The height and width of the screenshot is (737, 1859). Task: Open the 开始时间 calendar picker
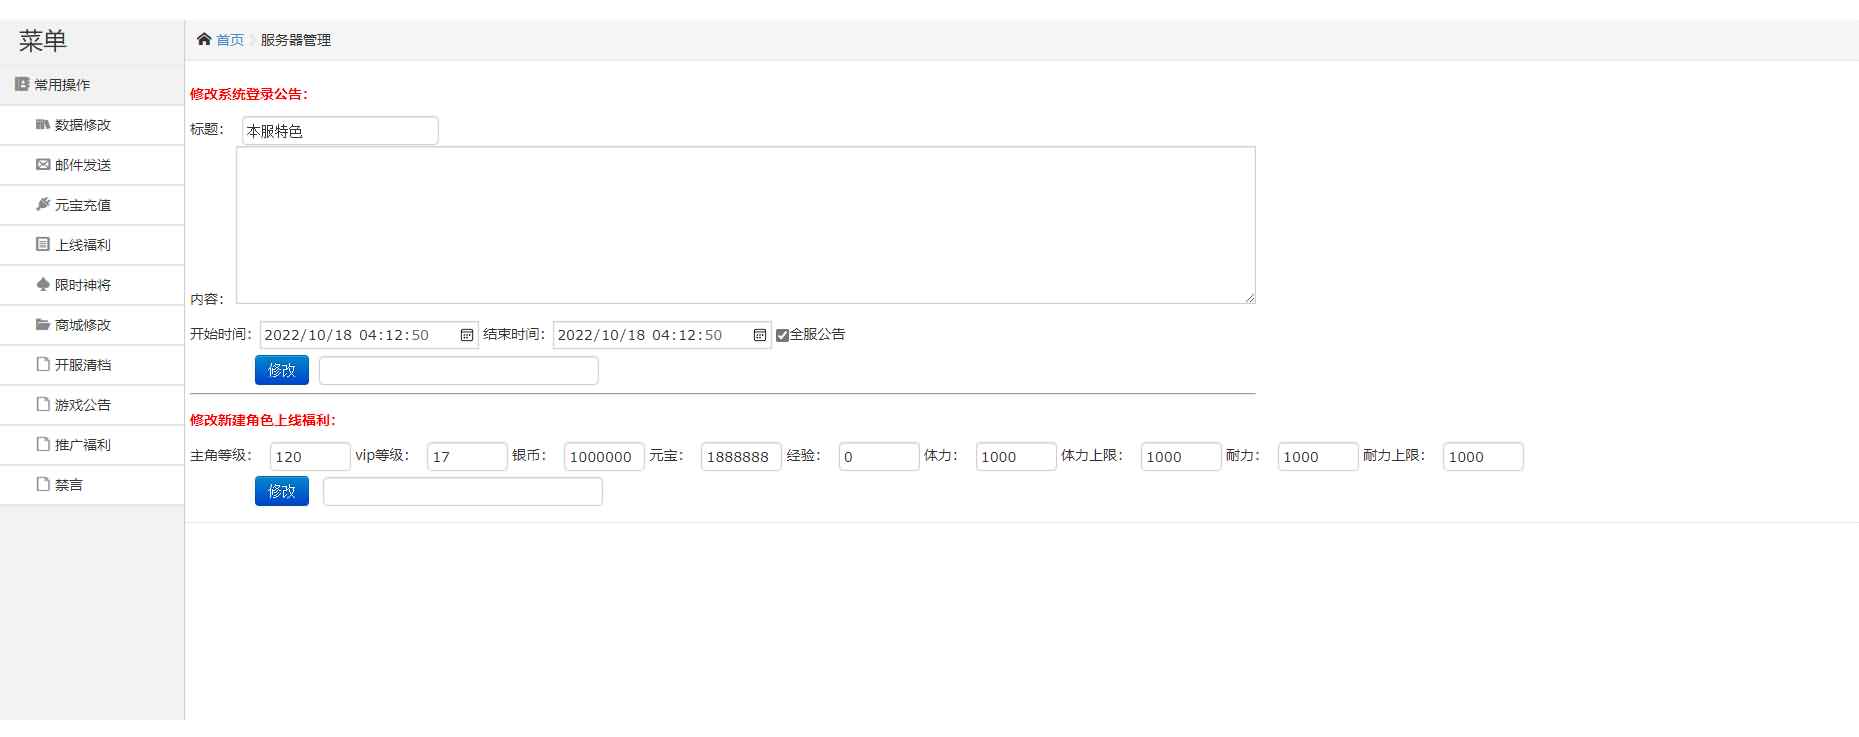[x=466, y=335]
